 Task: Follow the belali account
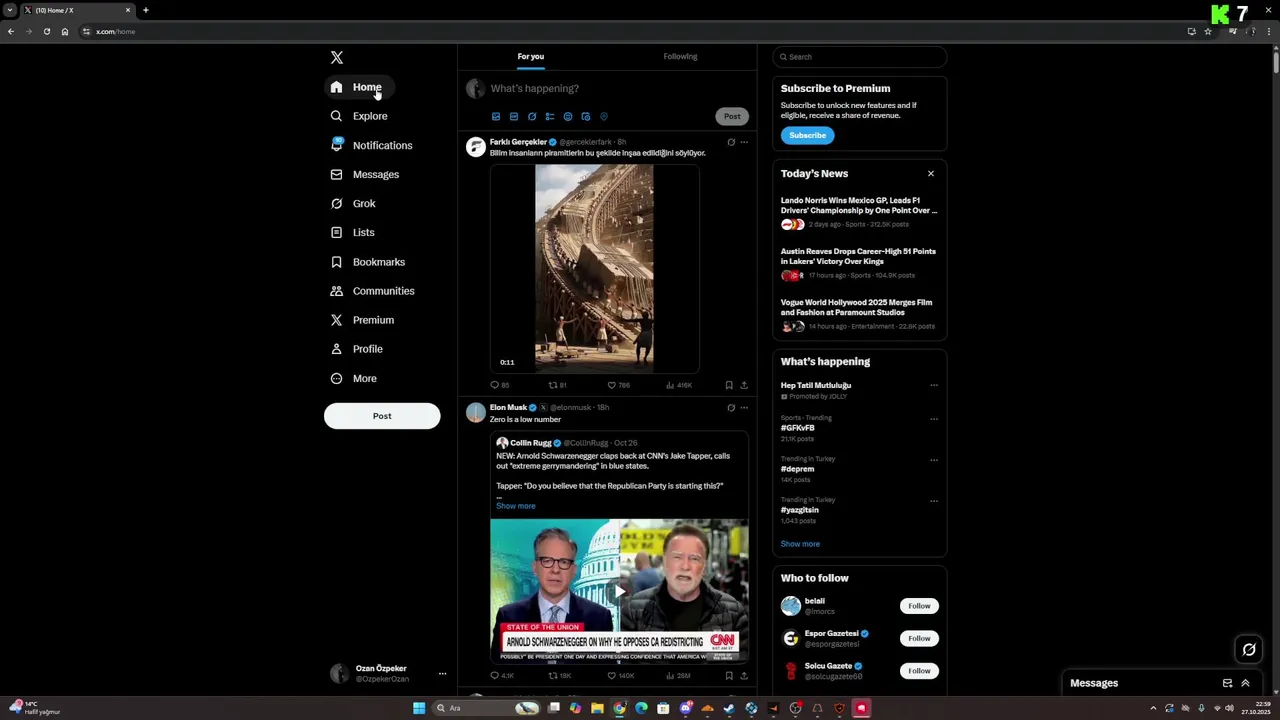919,606
